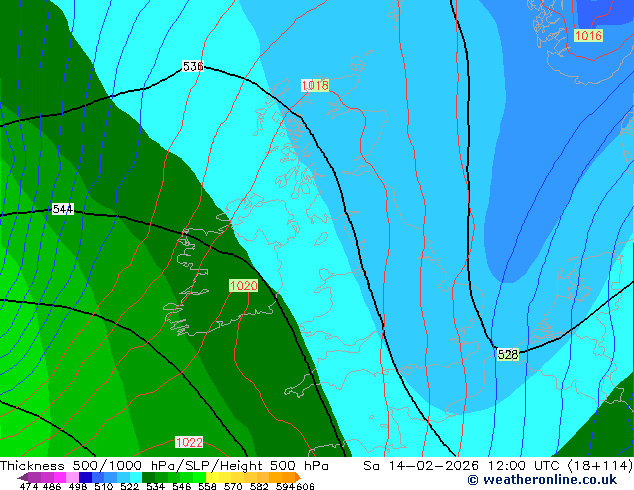Click the 534 legend value
This screenshot has height=490, width=634.
coord(155,486)
